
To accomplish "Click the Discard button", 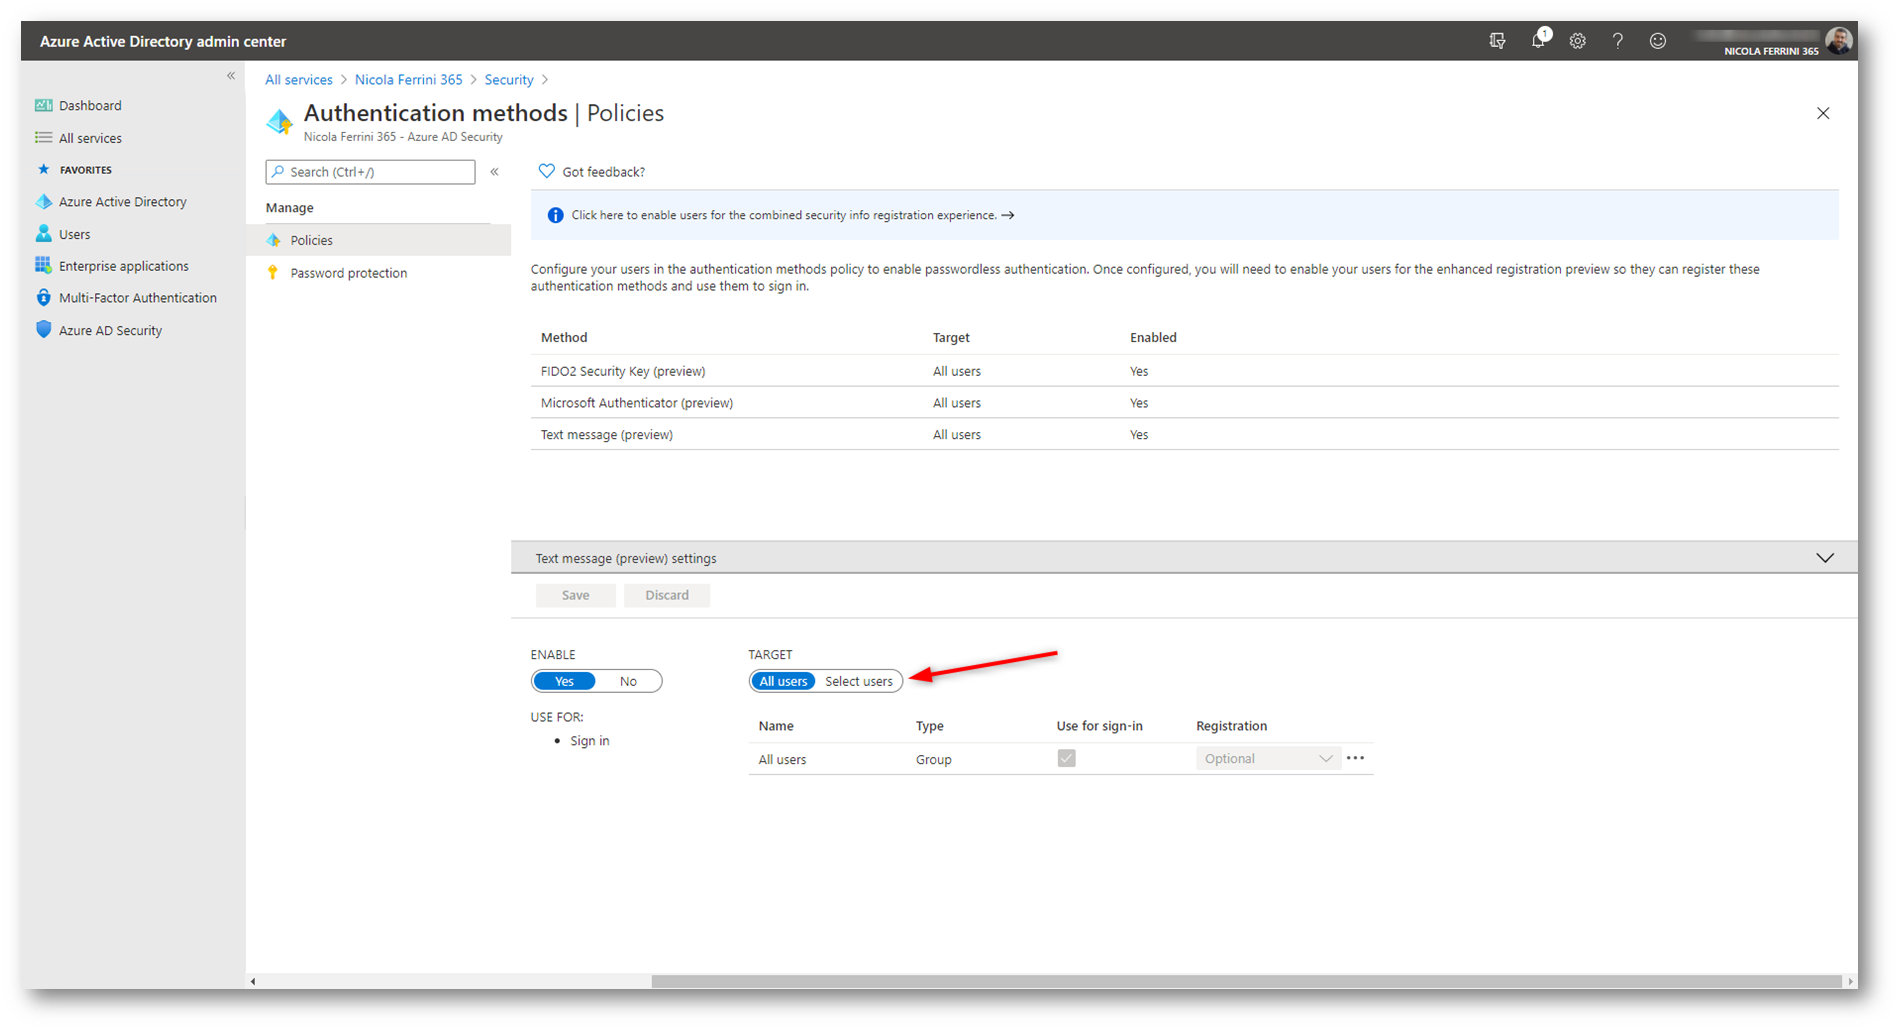I will (667, 595).
